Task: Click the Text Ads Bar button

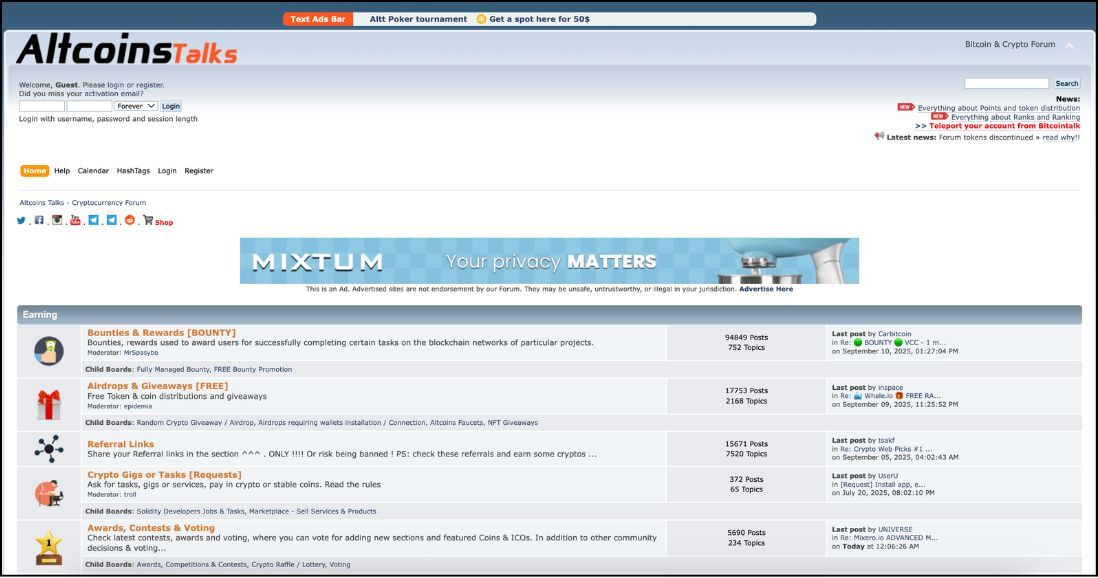Action: pos(318,19)
